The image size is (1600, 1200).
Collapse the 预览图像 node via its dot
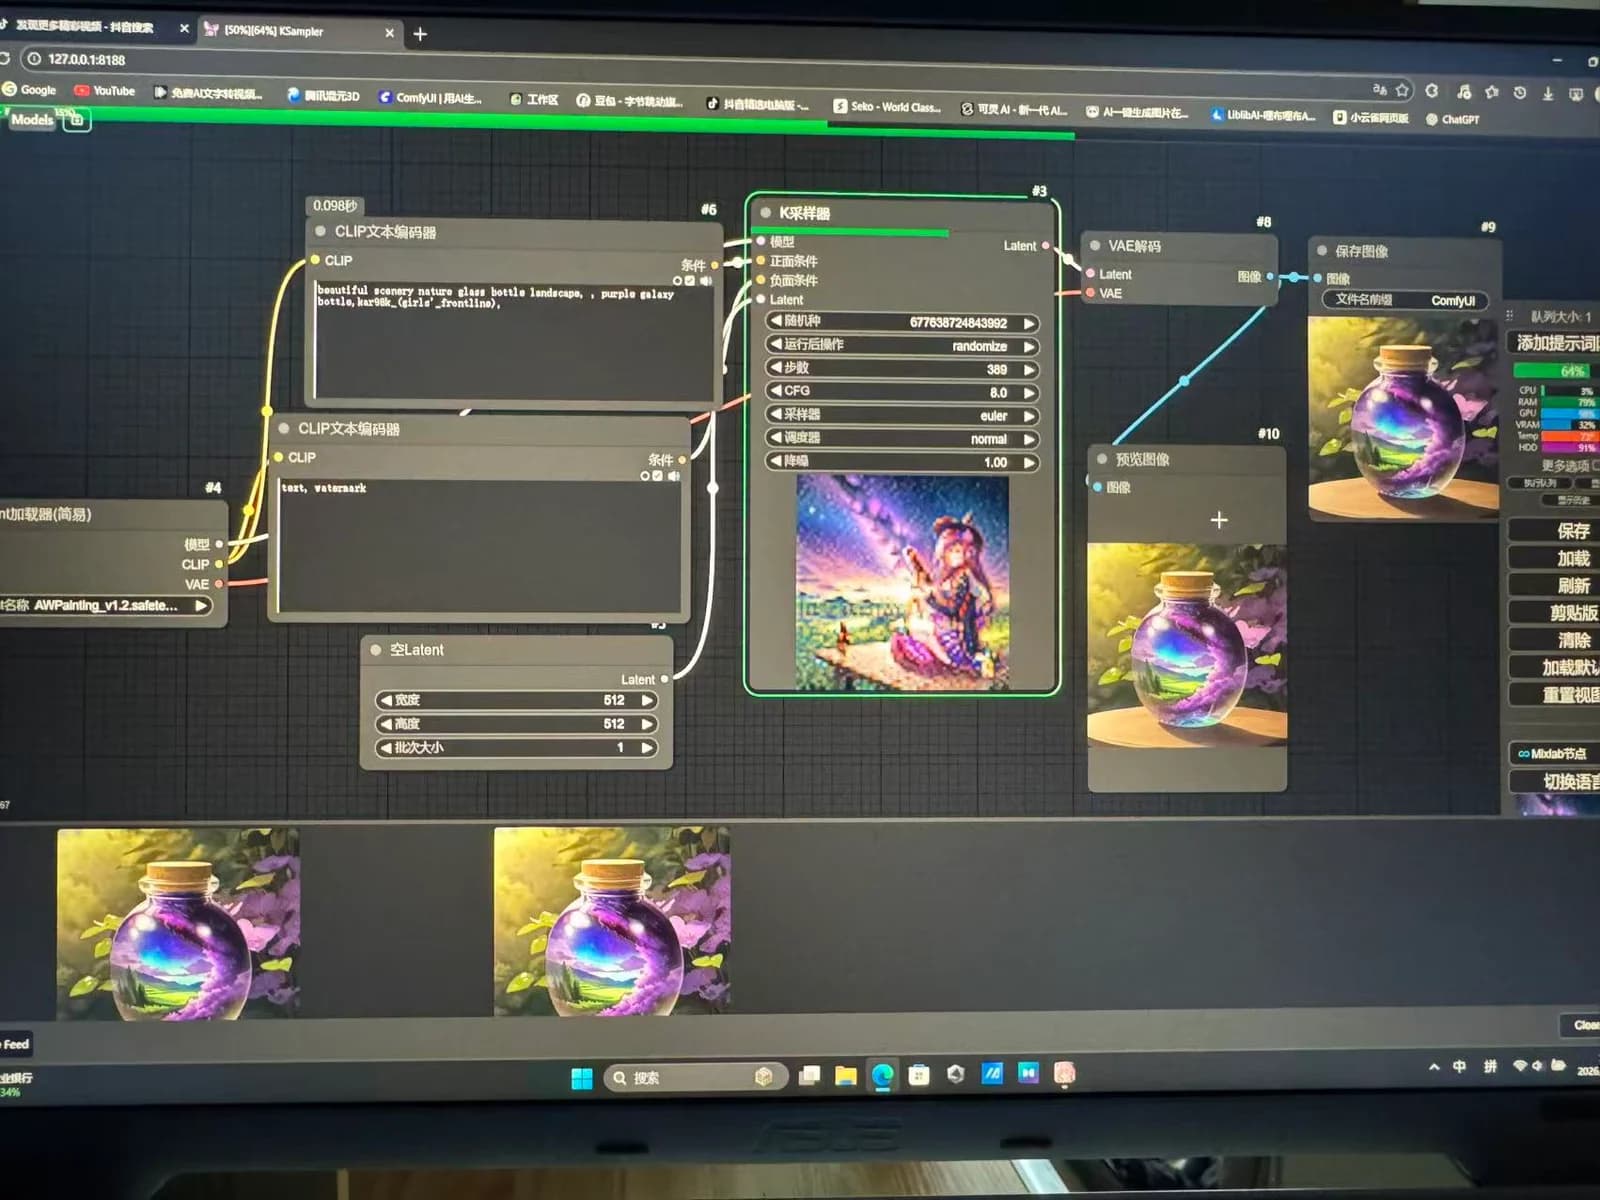tap(1102, 459)
